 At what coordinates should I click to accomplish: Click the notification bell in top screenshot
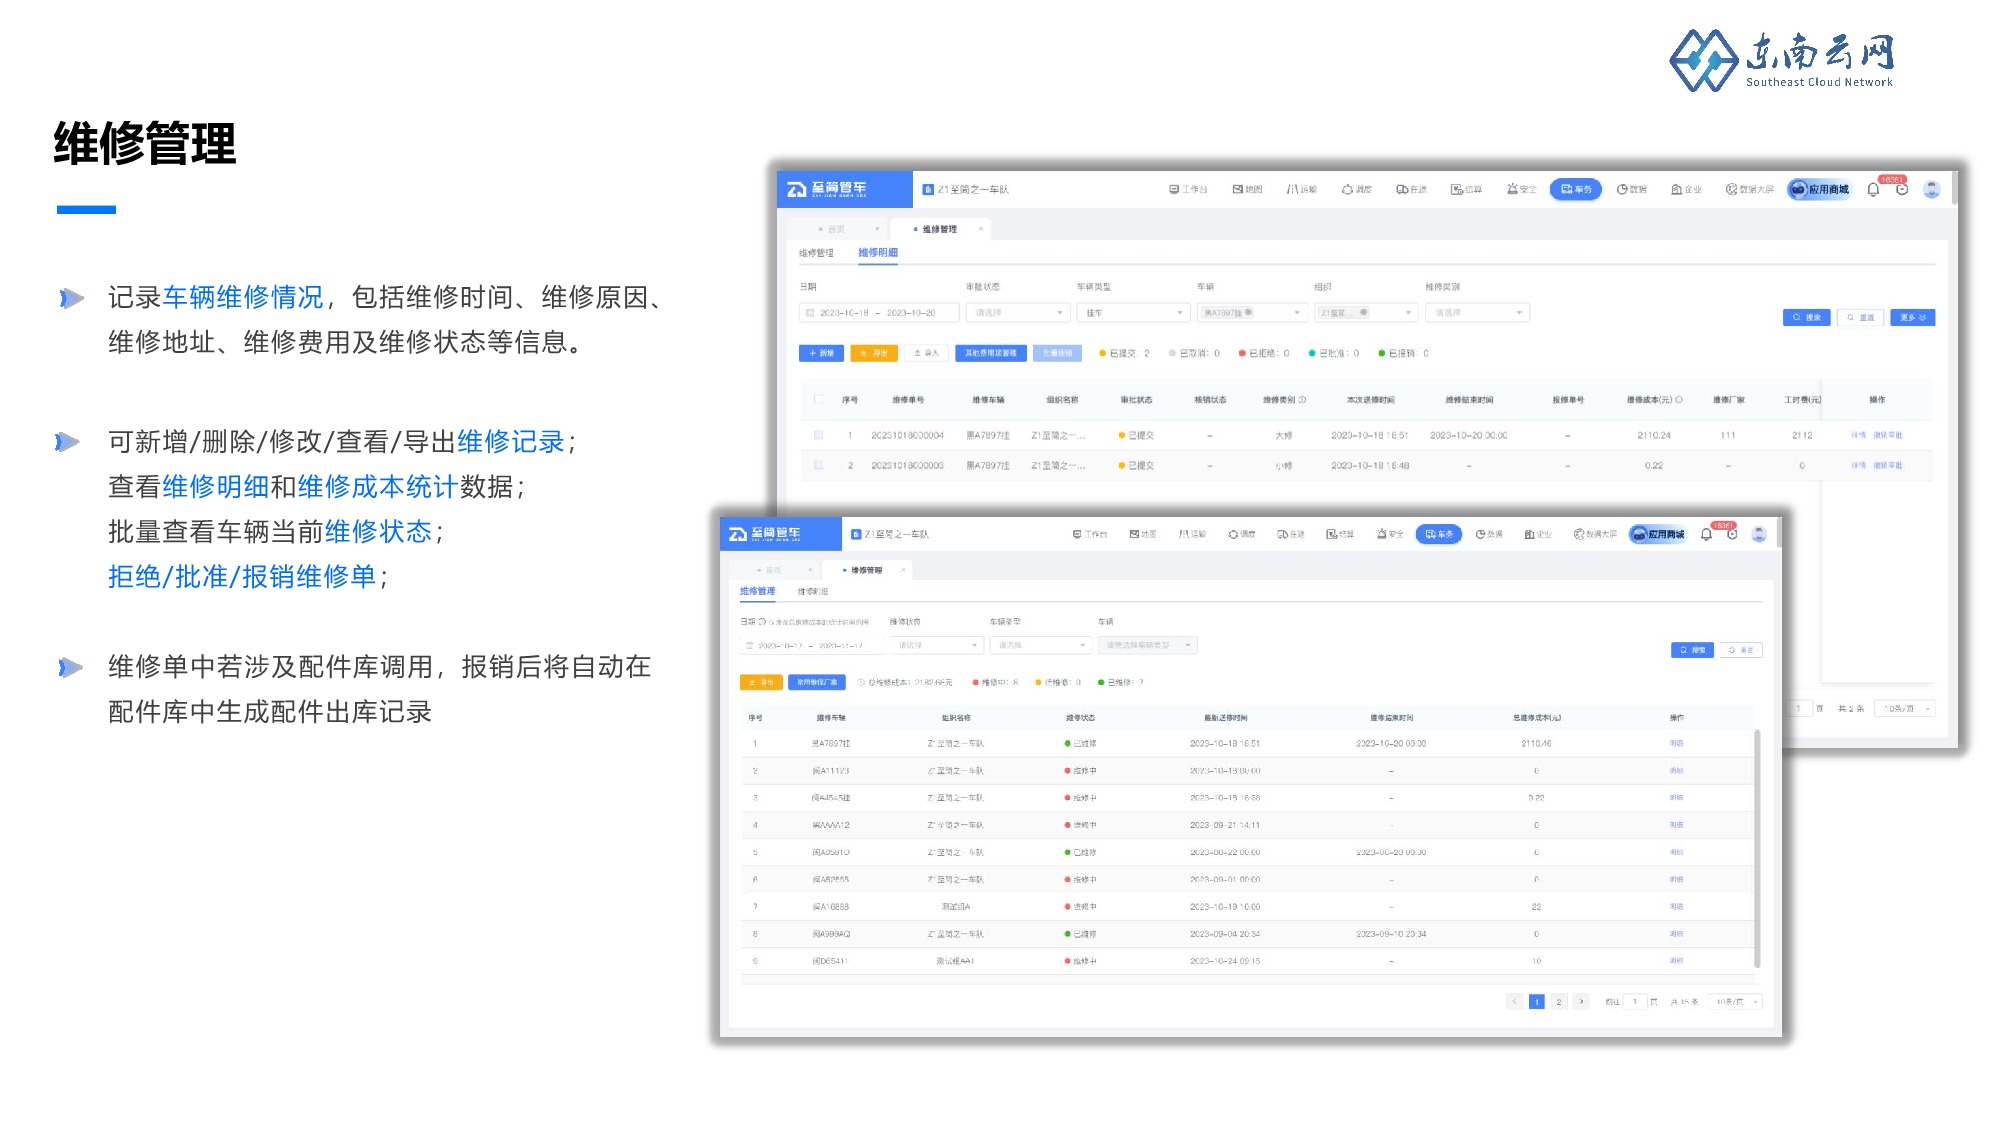[1873, 189]
